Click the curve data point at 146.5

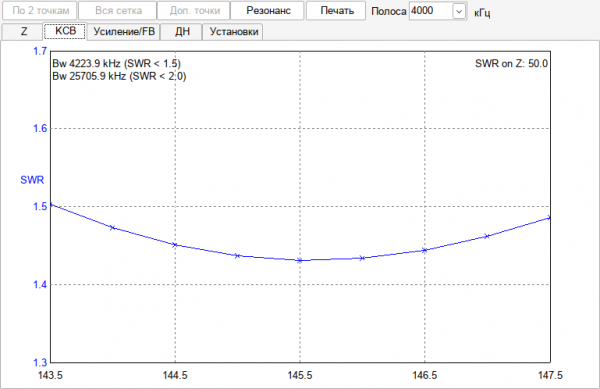click(424, 250)
